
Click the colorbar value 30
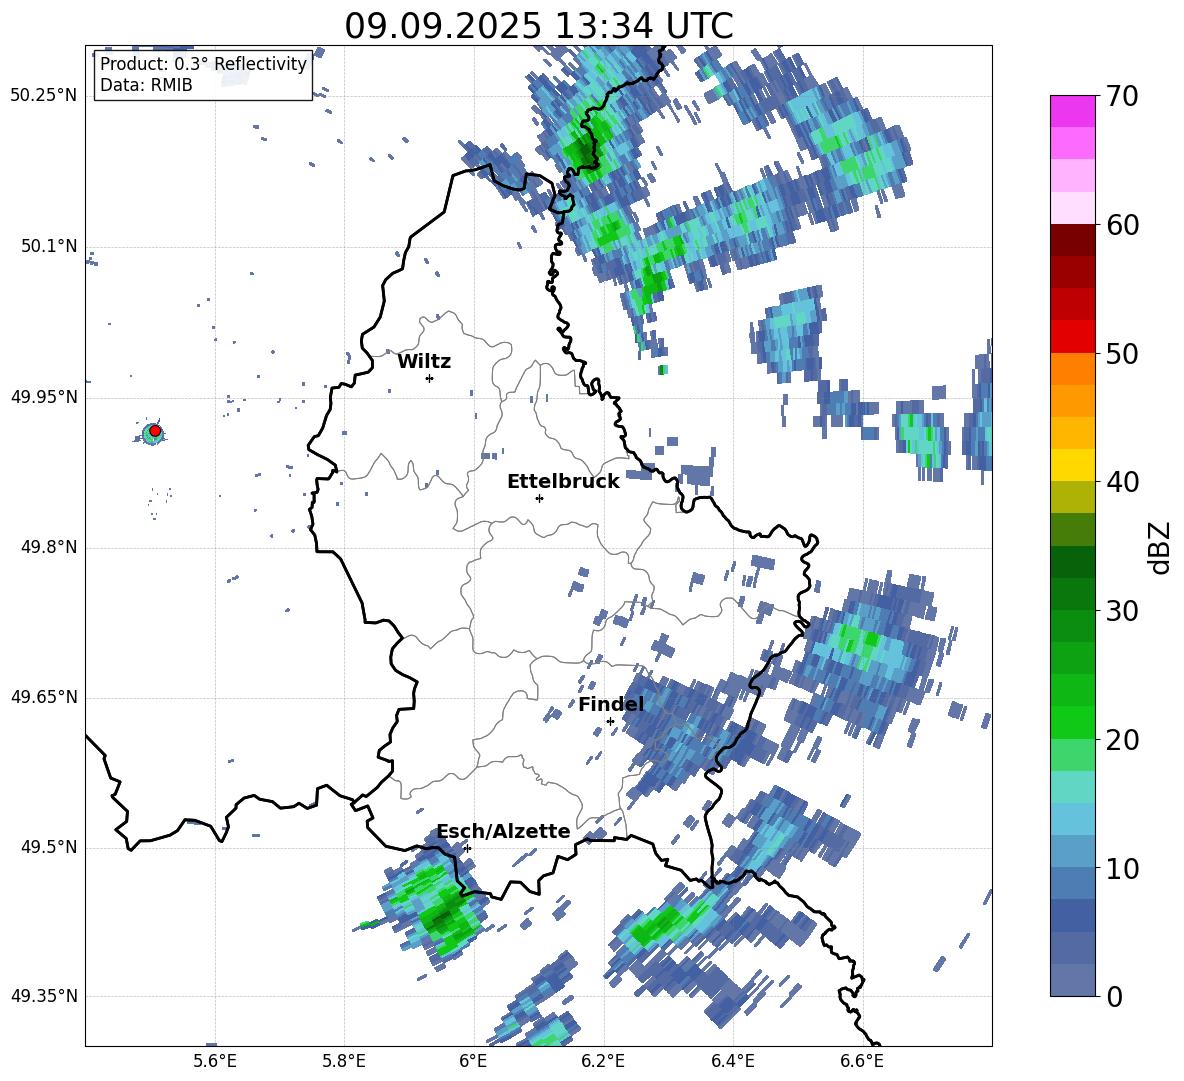1122,610
